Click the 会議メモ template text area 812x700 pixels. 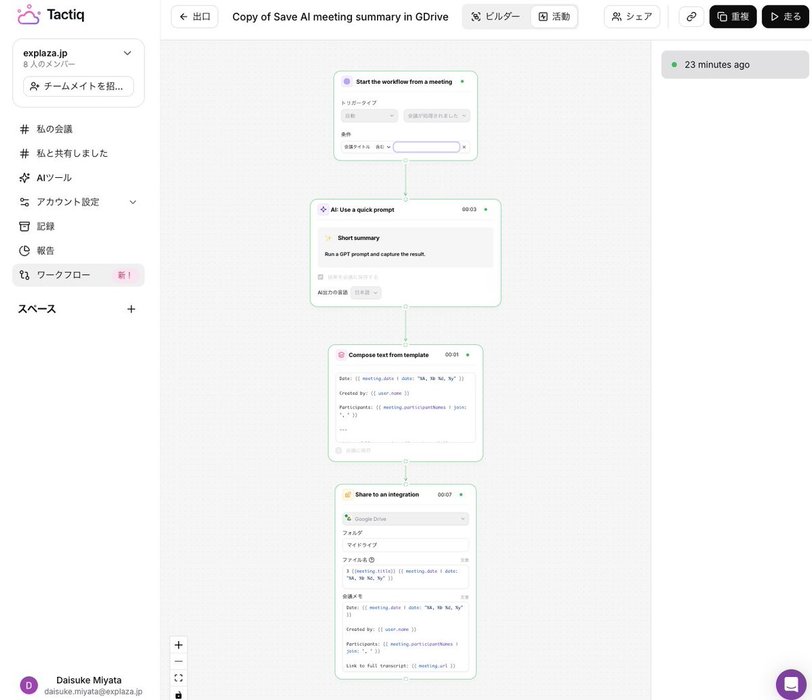pos(405,636)
